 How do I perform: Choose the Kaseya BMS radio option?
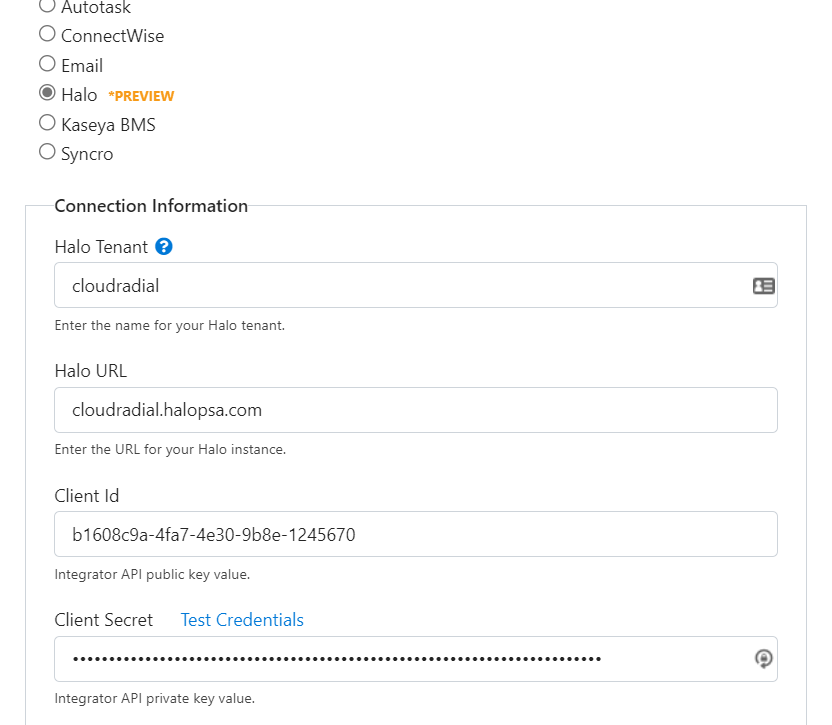(x=47, y=123)
